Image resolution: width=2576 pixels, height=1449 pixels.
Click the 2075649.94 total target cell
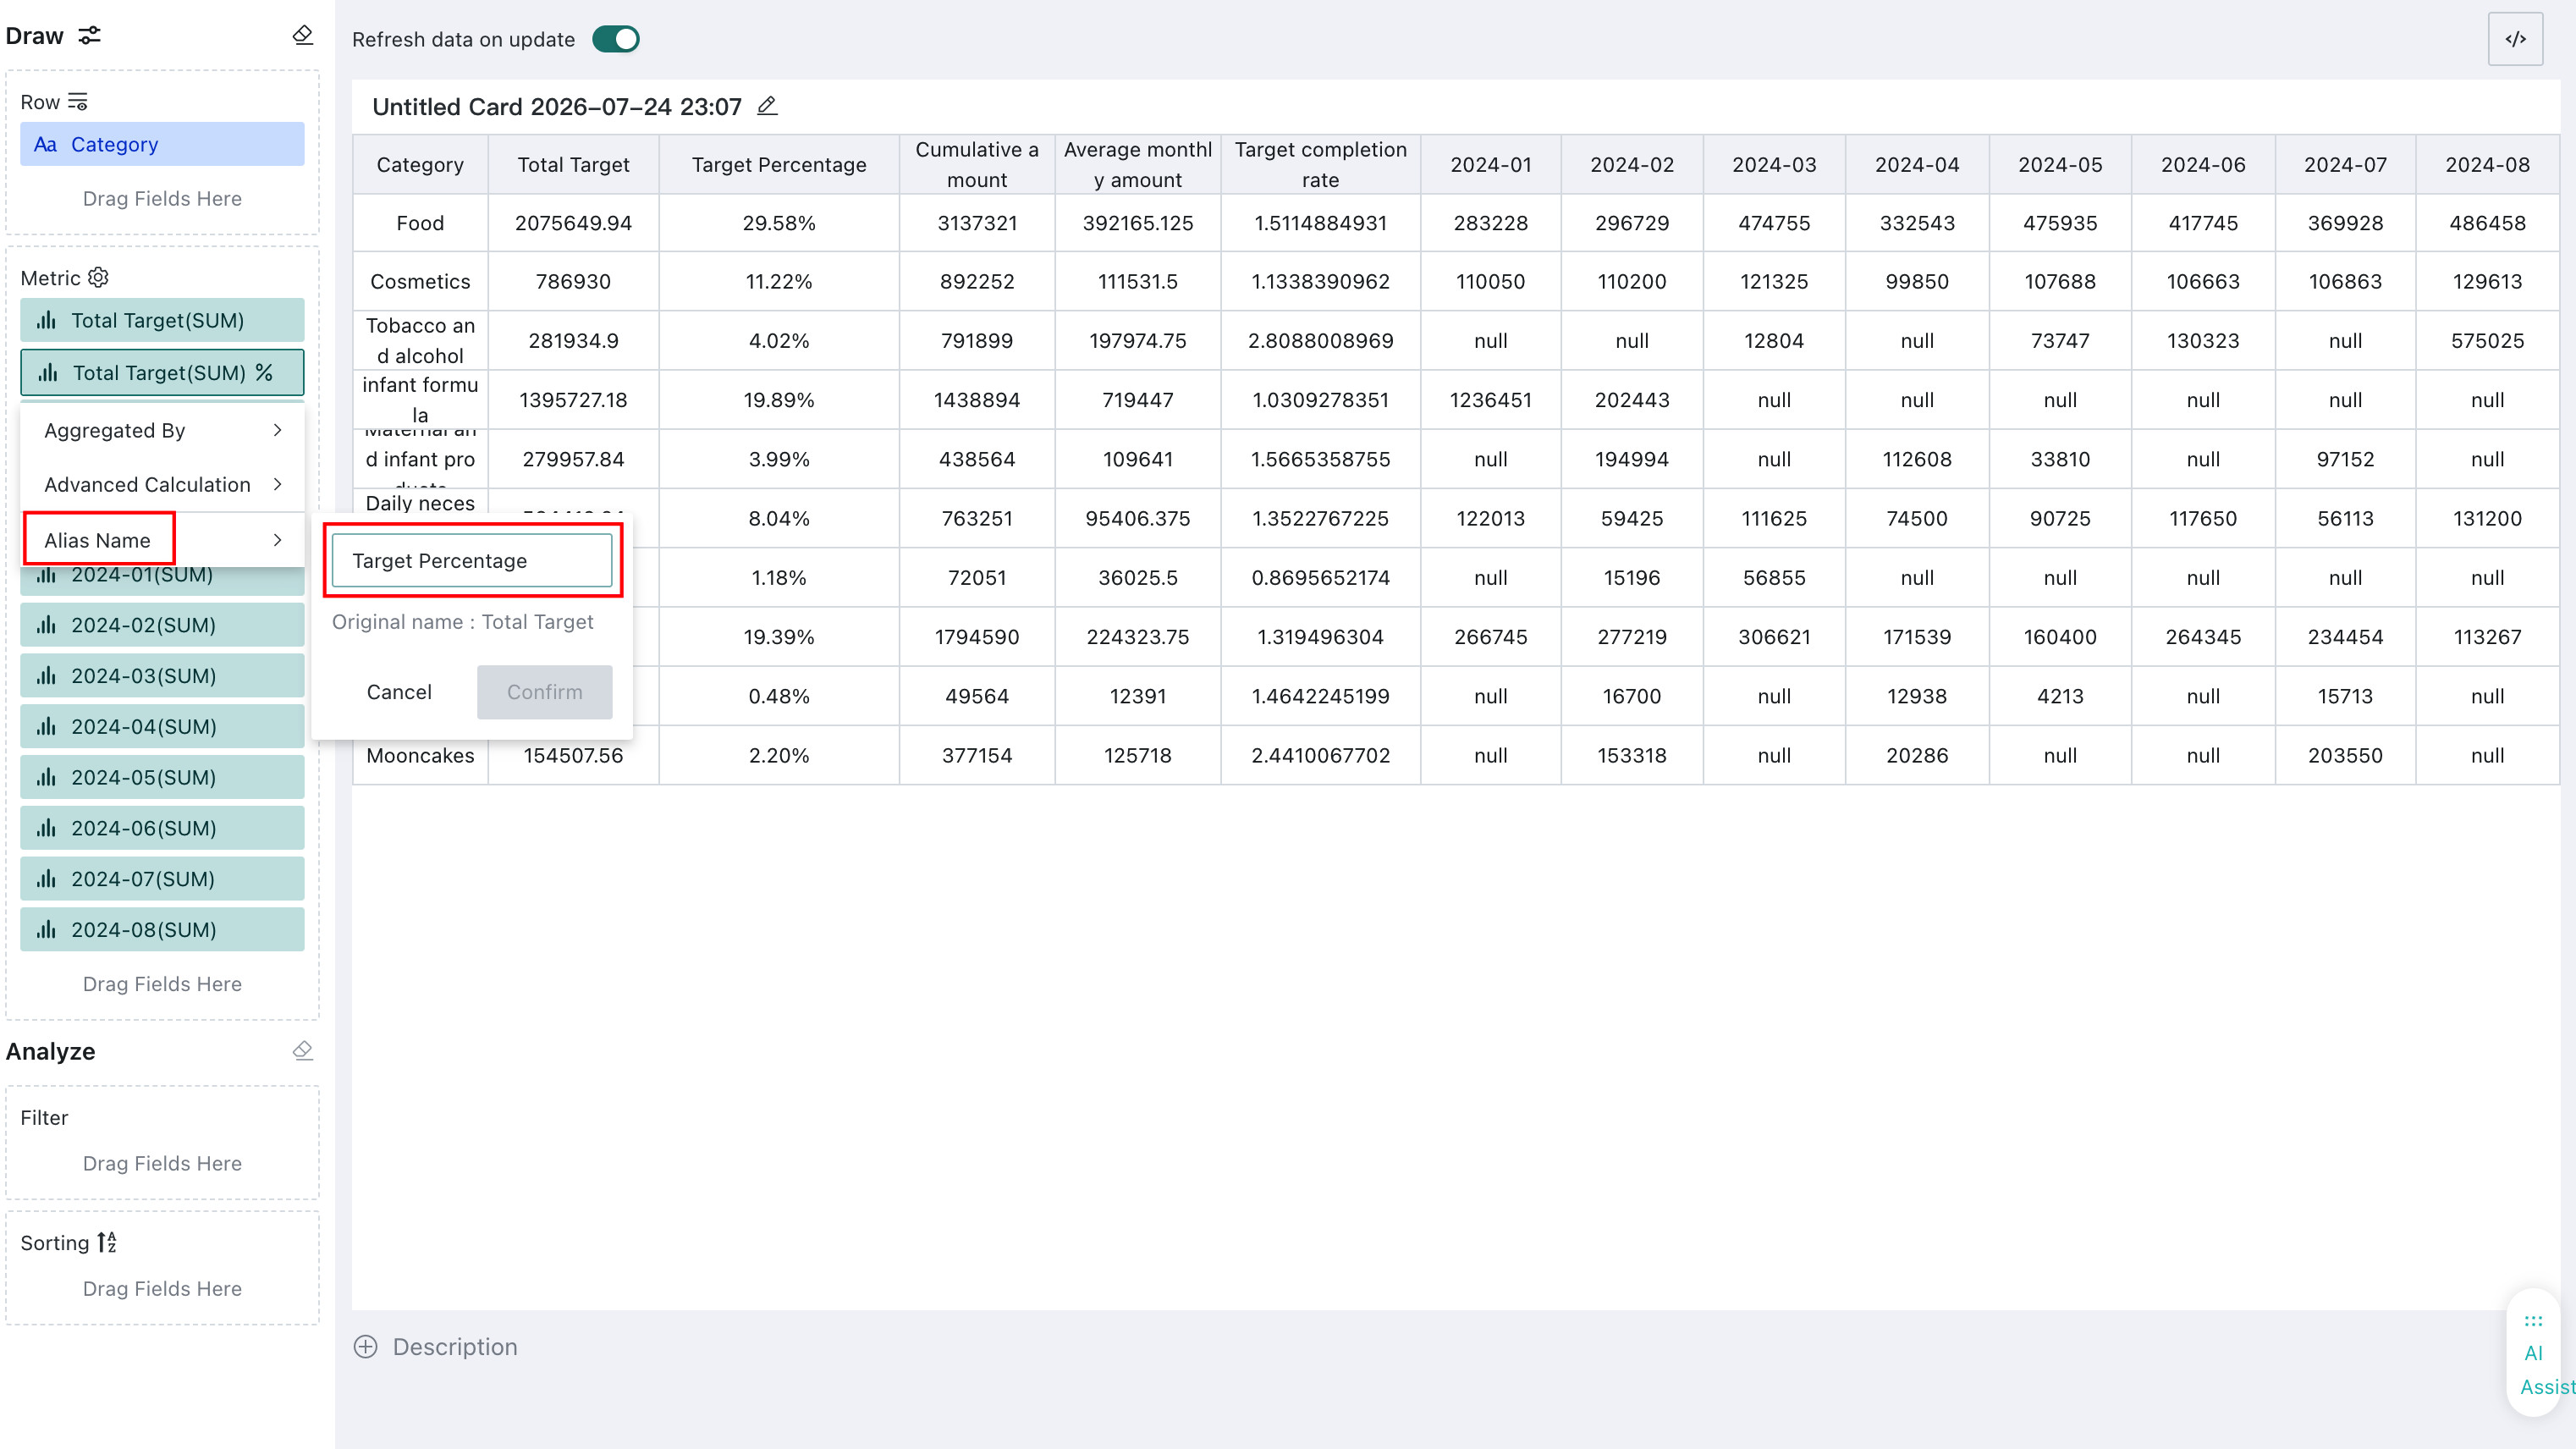pos(573,223)
